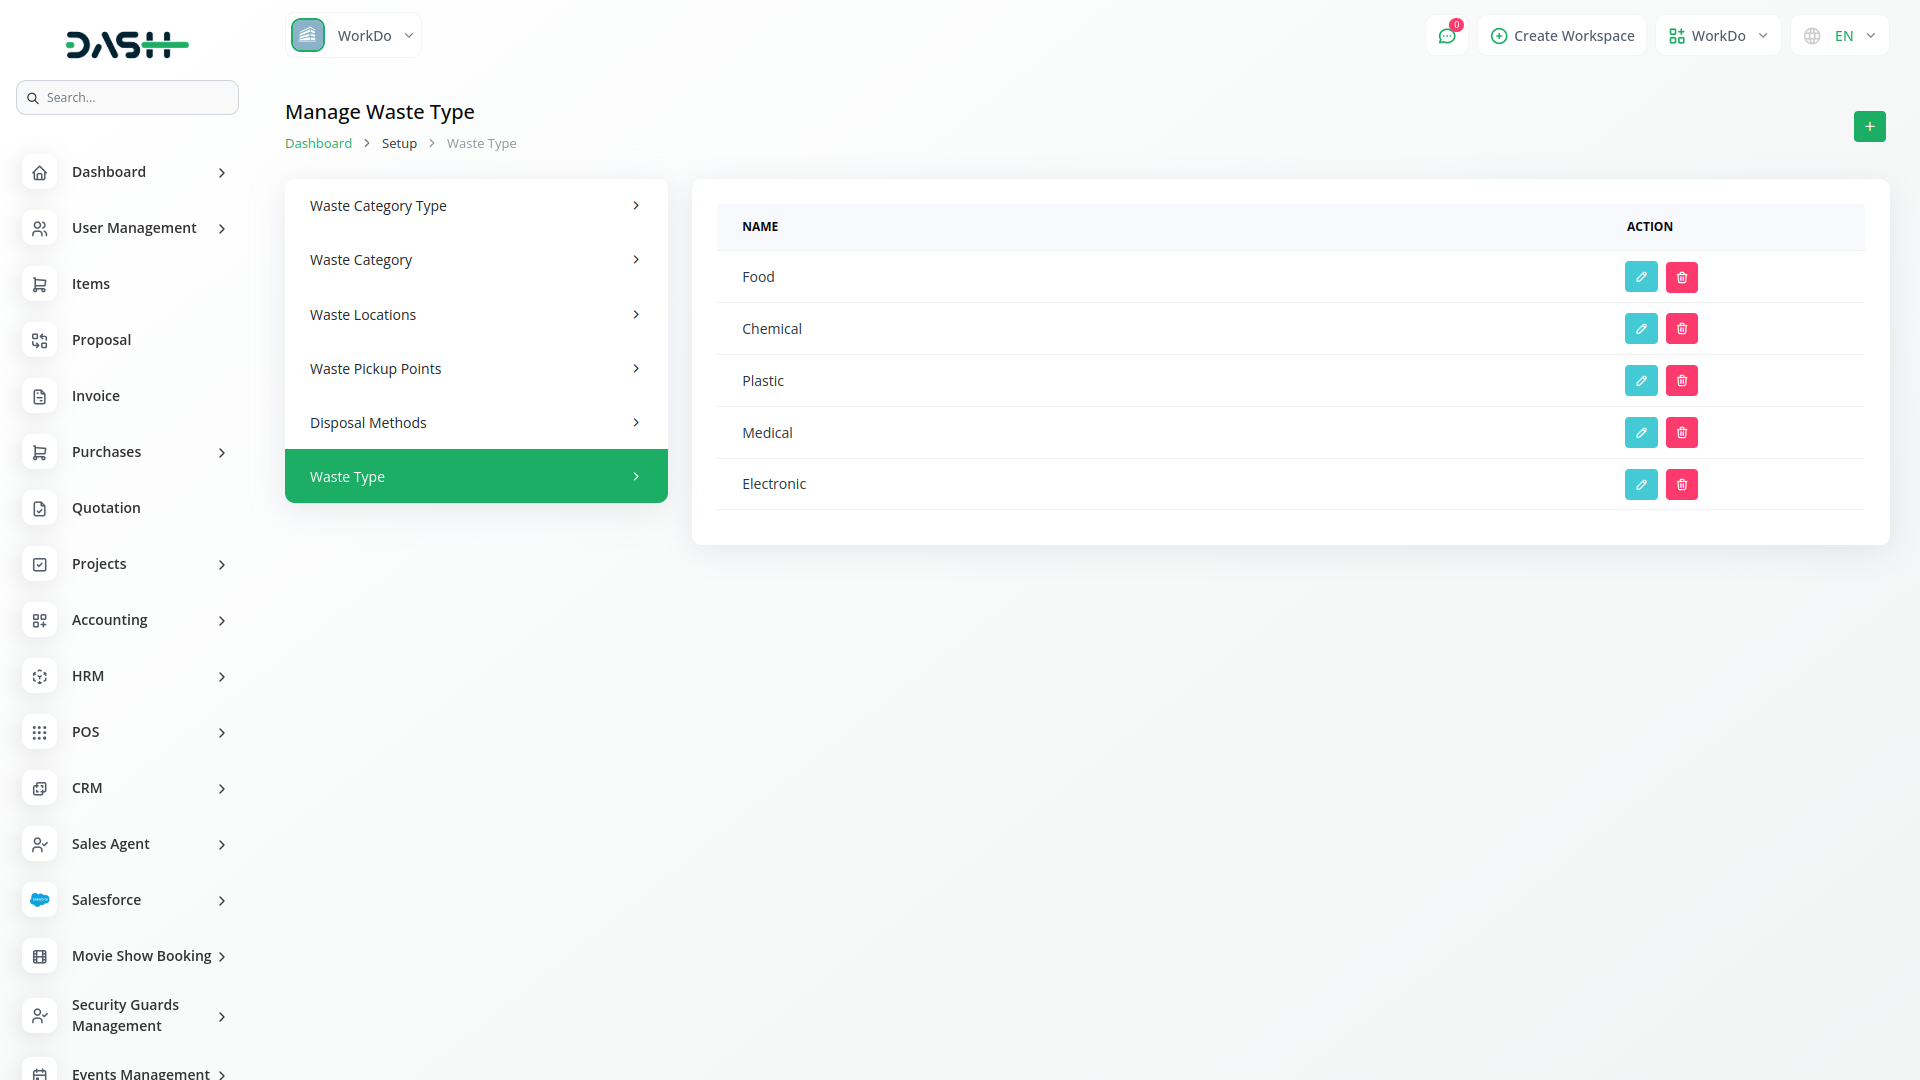Expand the Purchases submenu

click(x=222, y=453)
